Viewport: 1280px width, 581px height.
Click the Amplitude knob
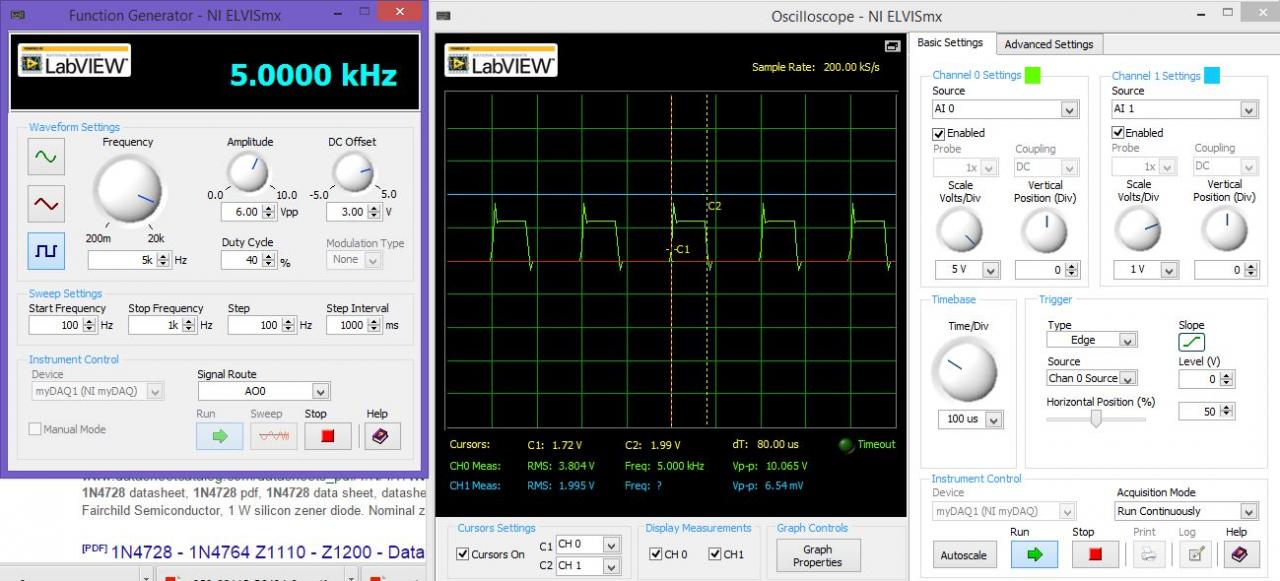(x=247, y=172)
